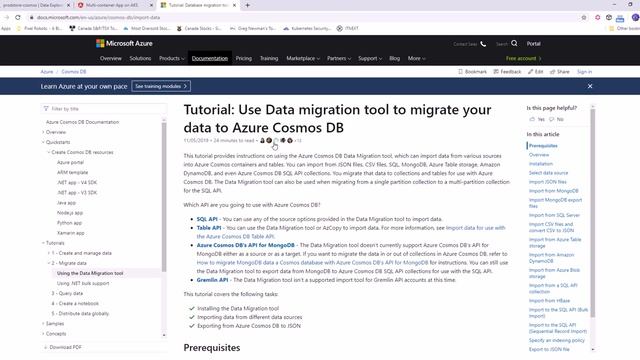Click the thumbs-down No feedback icon

click(x=551, y=119)
